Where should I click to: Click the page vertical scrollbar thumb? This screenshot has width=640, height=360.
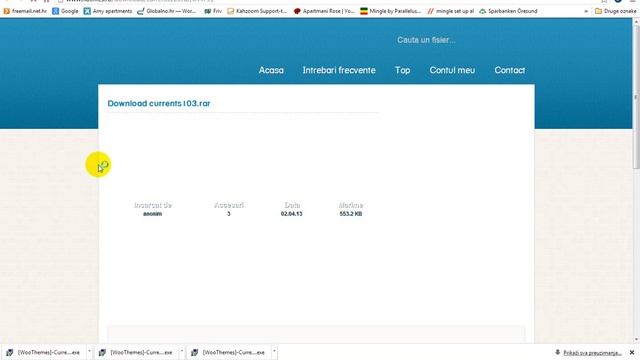tap(636, 98)
